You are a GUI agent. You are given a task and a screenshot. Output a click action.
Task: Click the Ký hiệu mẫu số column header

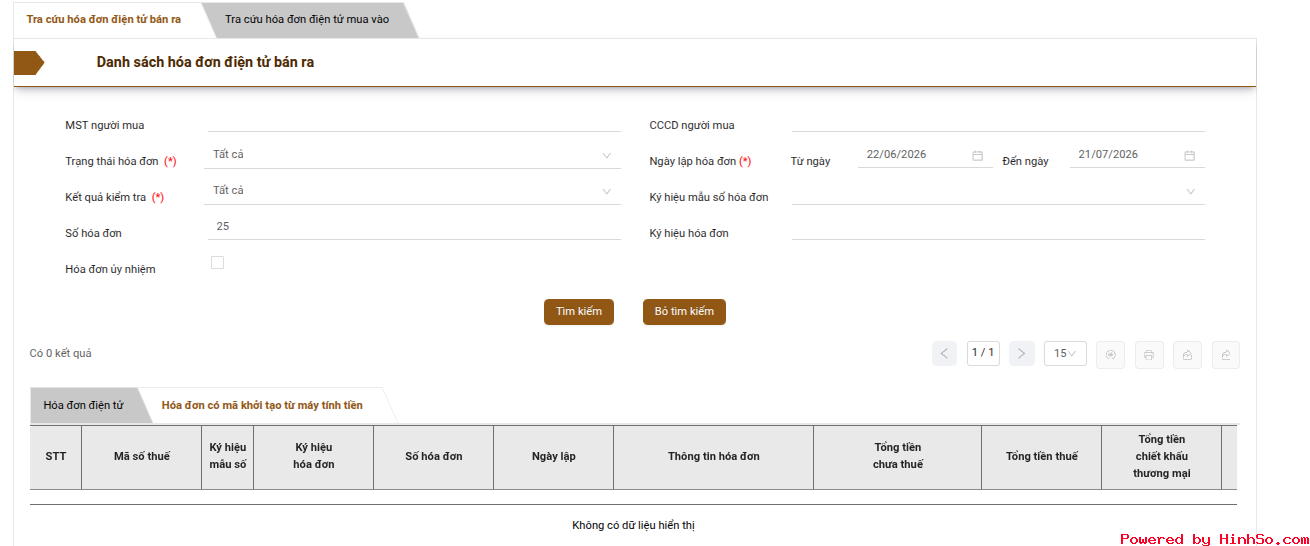pos(228,457)
